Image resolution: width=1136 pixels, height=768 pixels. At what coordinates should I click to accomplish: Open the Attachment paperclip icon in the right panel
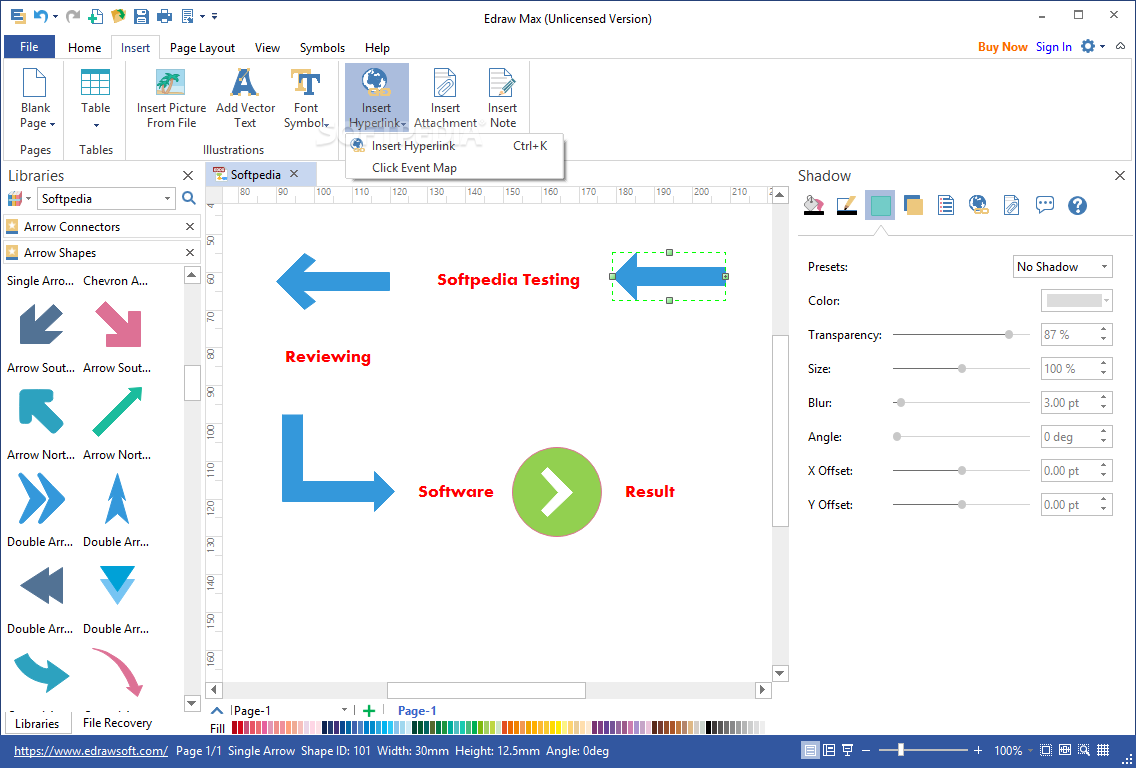(1011, 206)
